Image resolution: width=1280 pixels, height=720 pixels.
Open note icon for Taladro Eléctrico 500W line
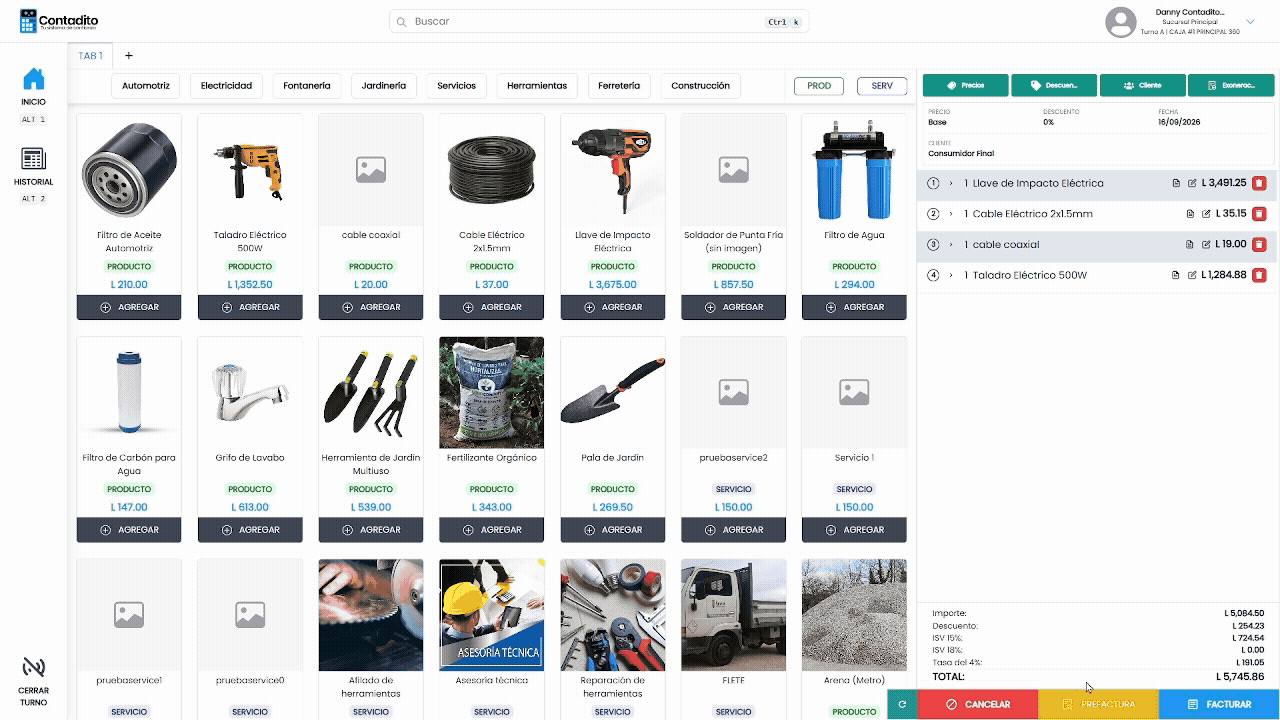click(x=1176, y=275)
